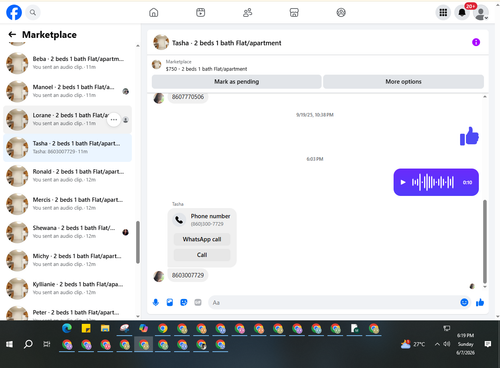
Task: Open the Peter conversation
Action: (x=67, y=313)
